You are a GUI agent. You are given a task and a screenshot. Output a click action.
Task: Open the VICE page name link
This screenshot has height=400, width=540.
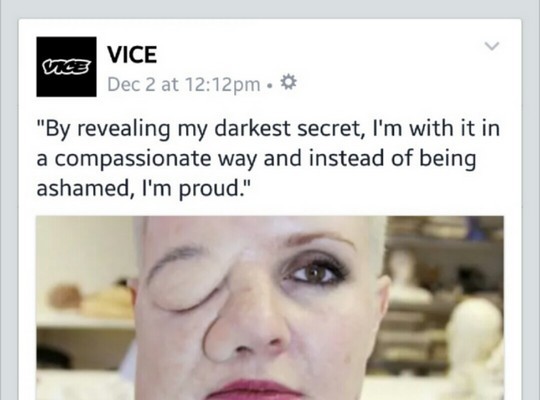[132, 54]
